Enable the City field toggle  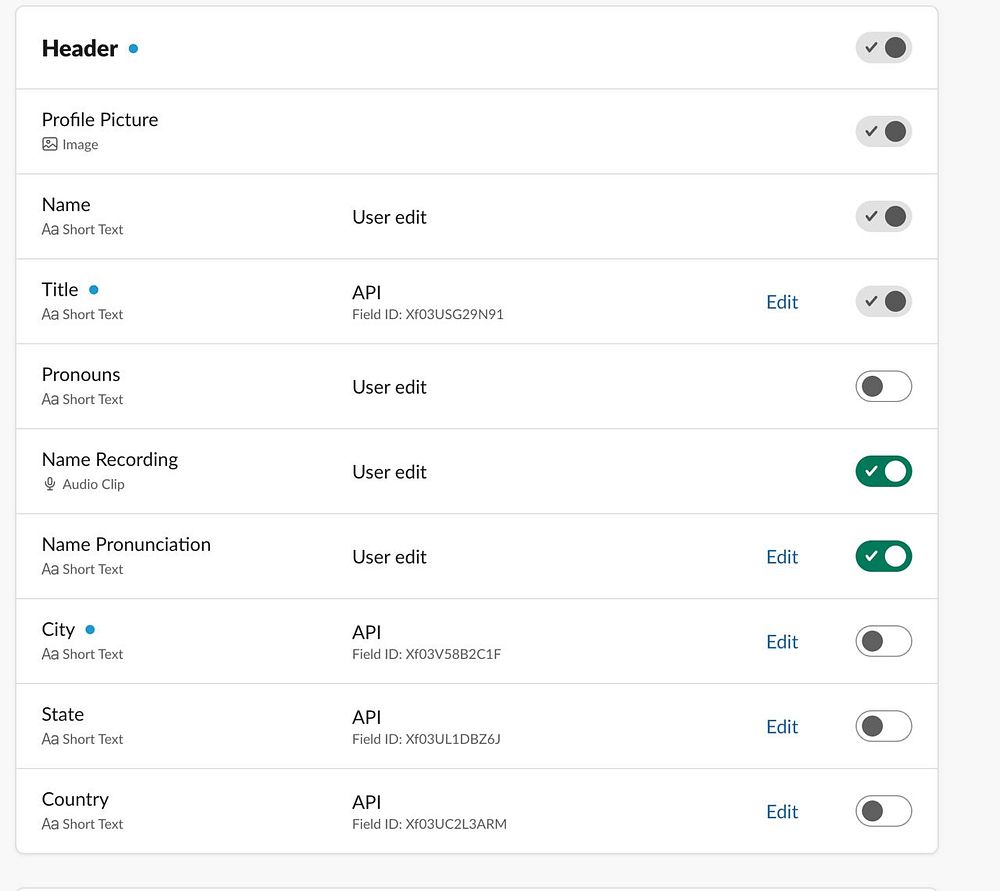(883, 642)
